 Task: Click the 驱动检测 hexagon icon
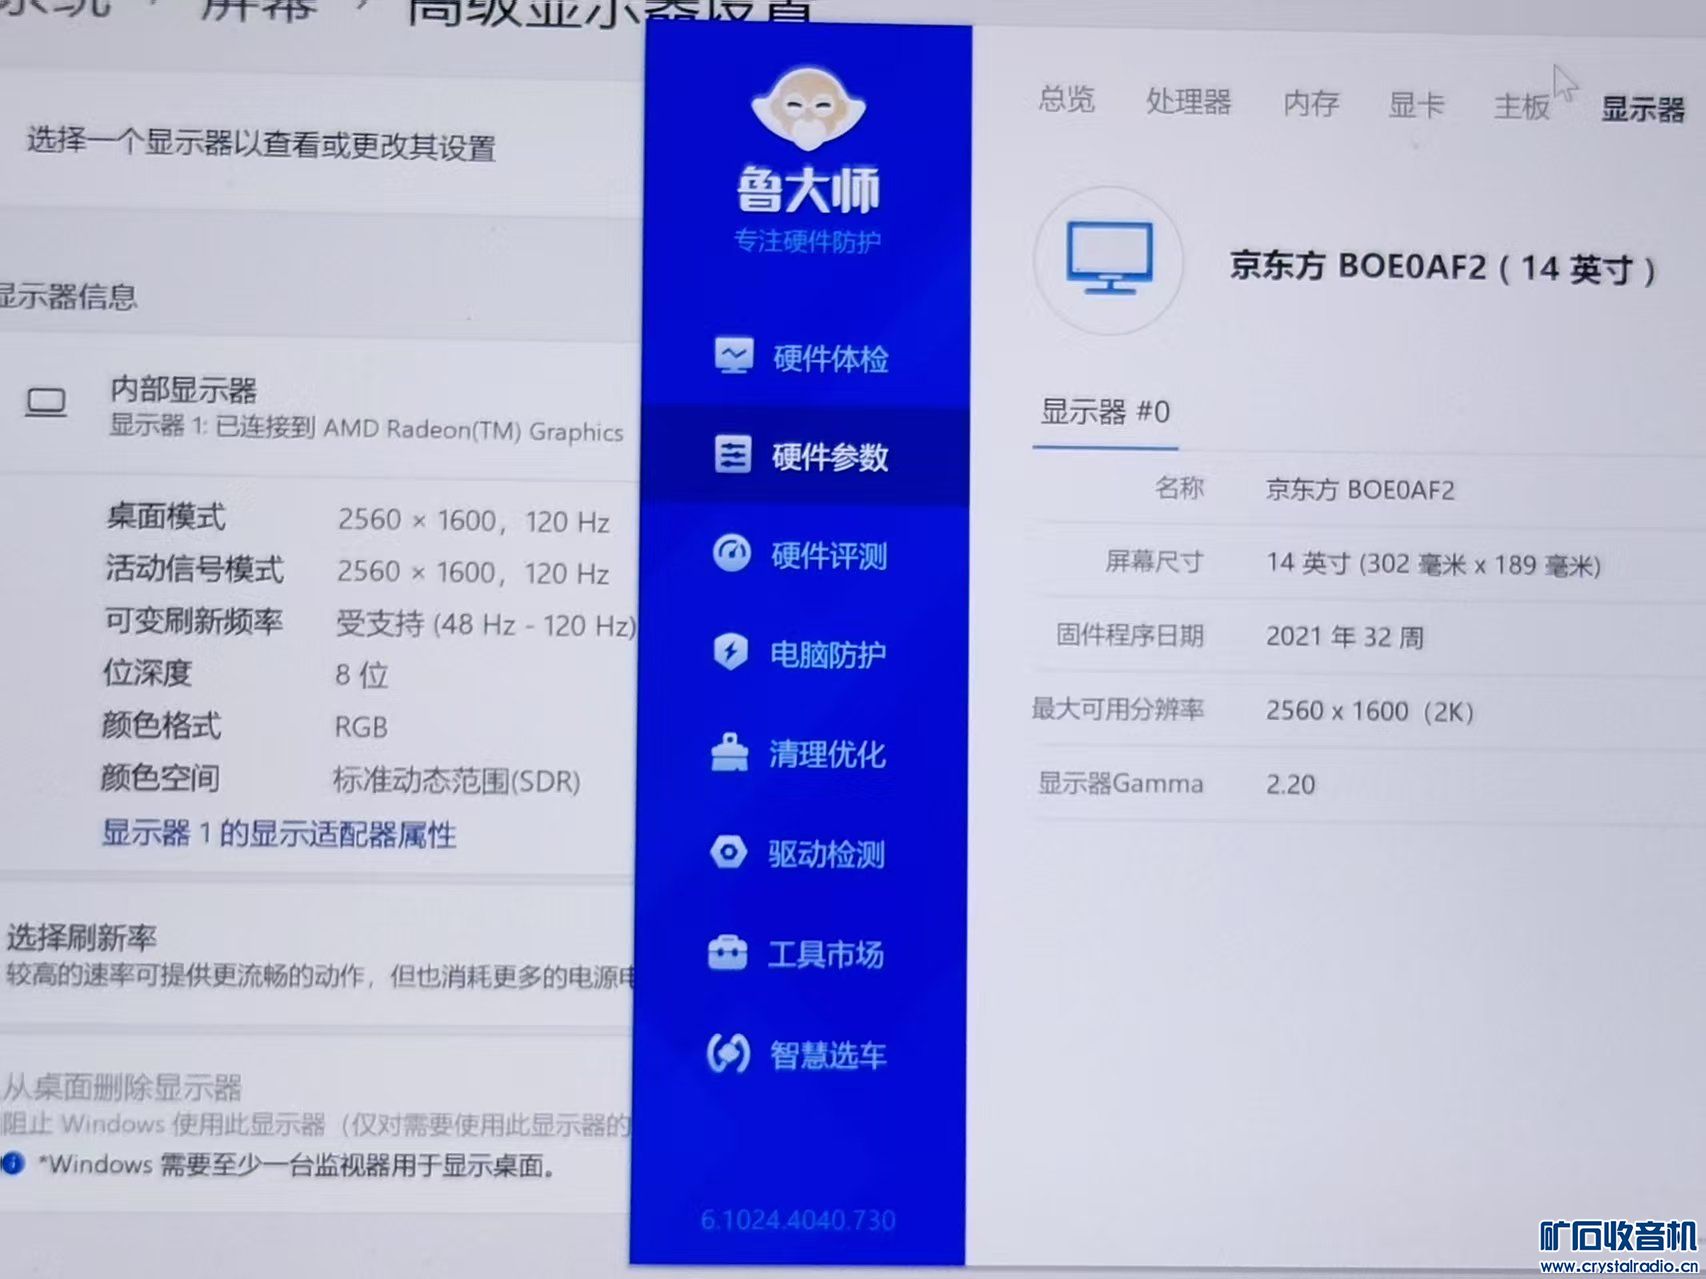pos(728,852)
